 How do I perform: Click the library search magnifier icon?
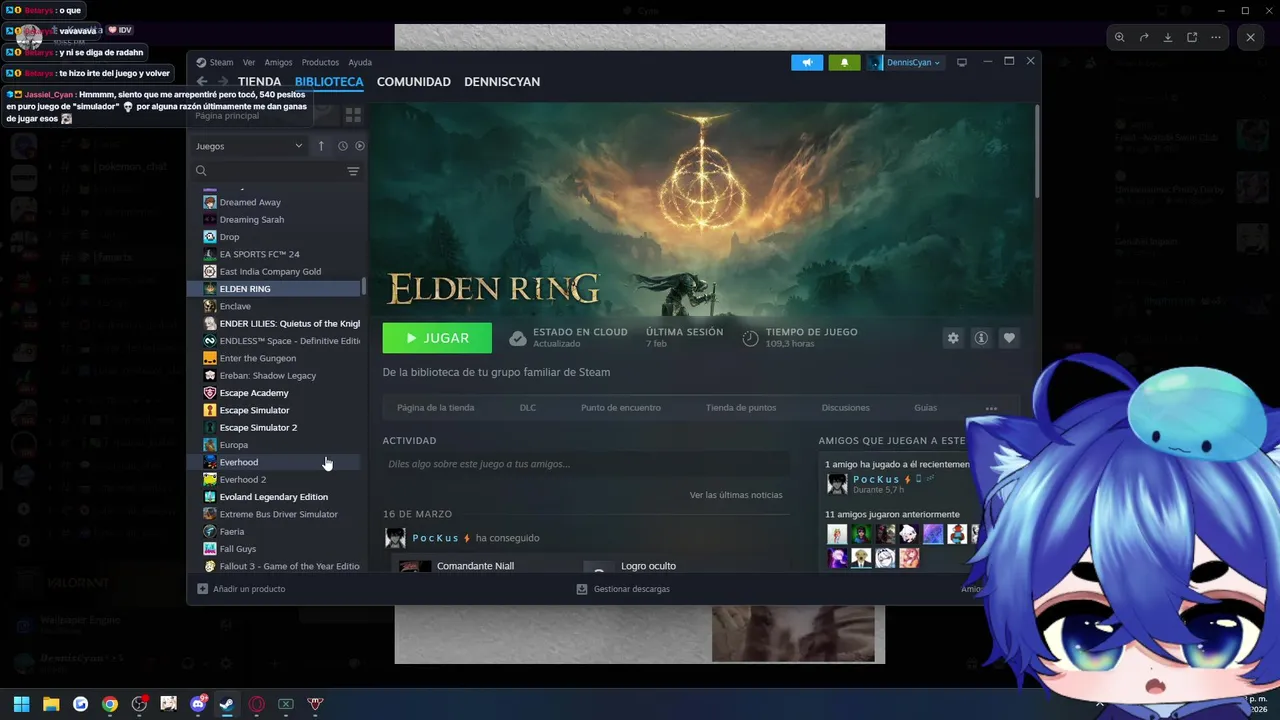[201, 171]
